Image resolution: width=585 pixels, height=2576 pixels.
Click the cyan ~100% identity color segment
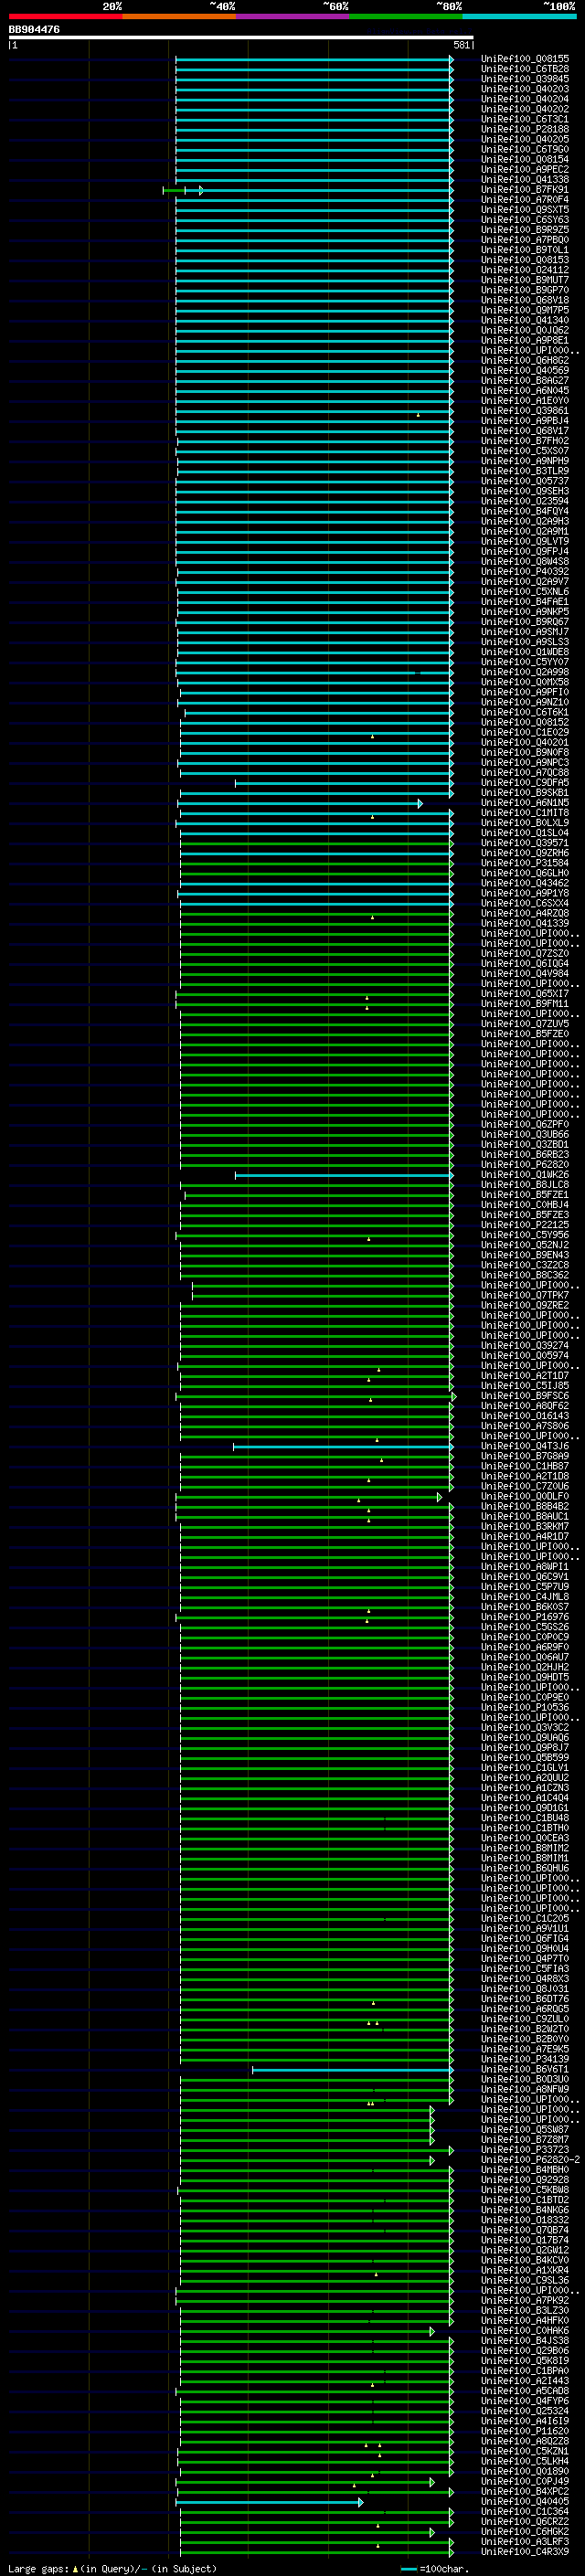[x=519, y=16]
